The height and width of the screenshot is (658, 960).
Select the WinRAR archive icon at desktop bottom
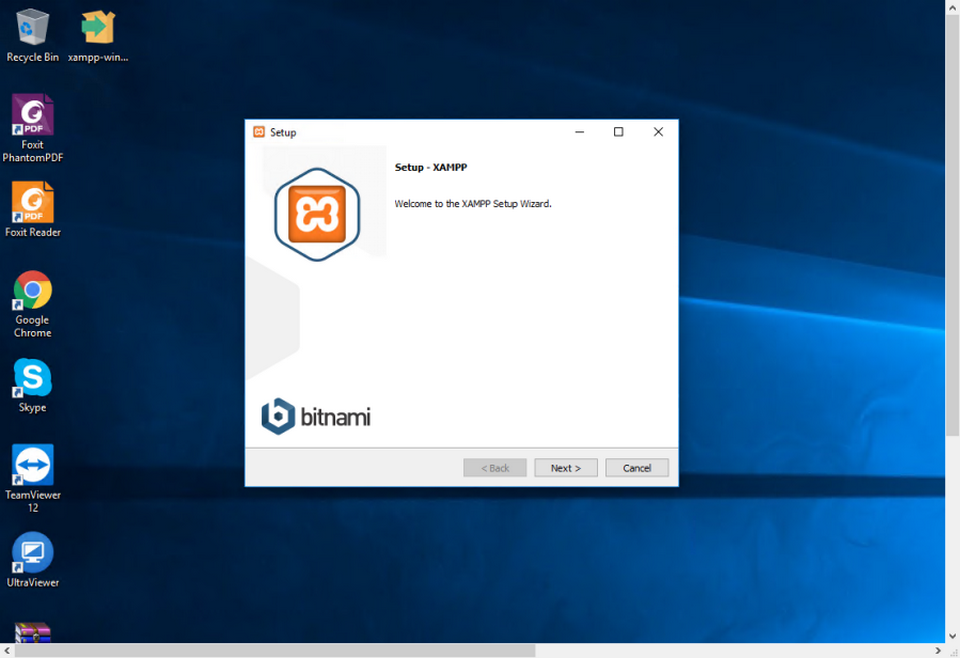[x=32, y=632]
